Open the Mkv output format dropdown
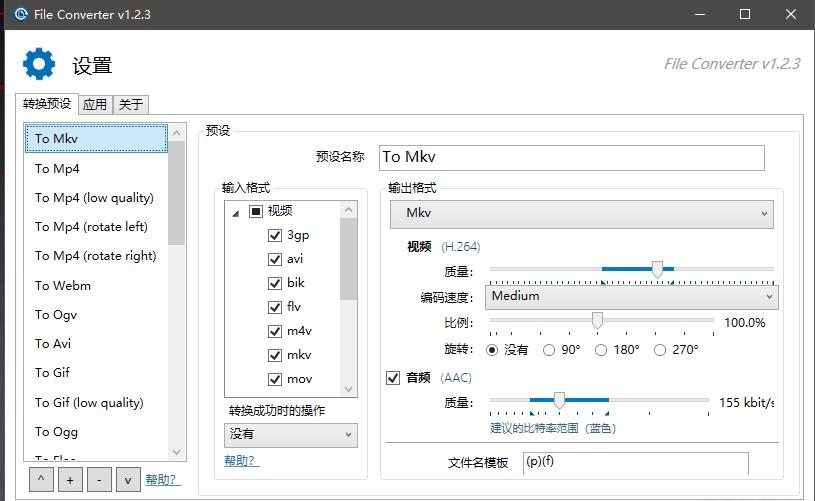Viewport: 815px width, 501px height. pos(582,214)
